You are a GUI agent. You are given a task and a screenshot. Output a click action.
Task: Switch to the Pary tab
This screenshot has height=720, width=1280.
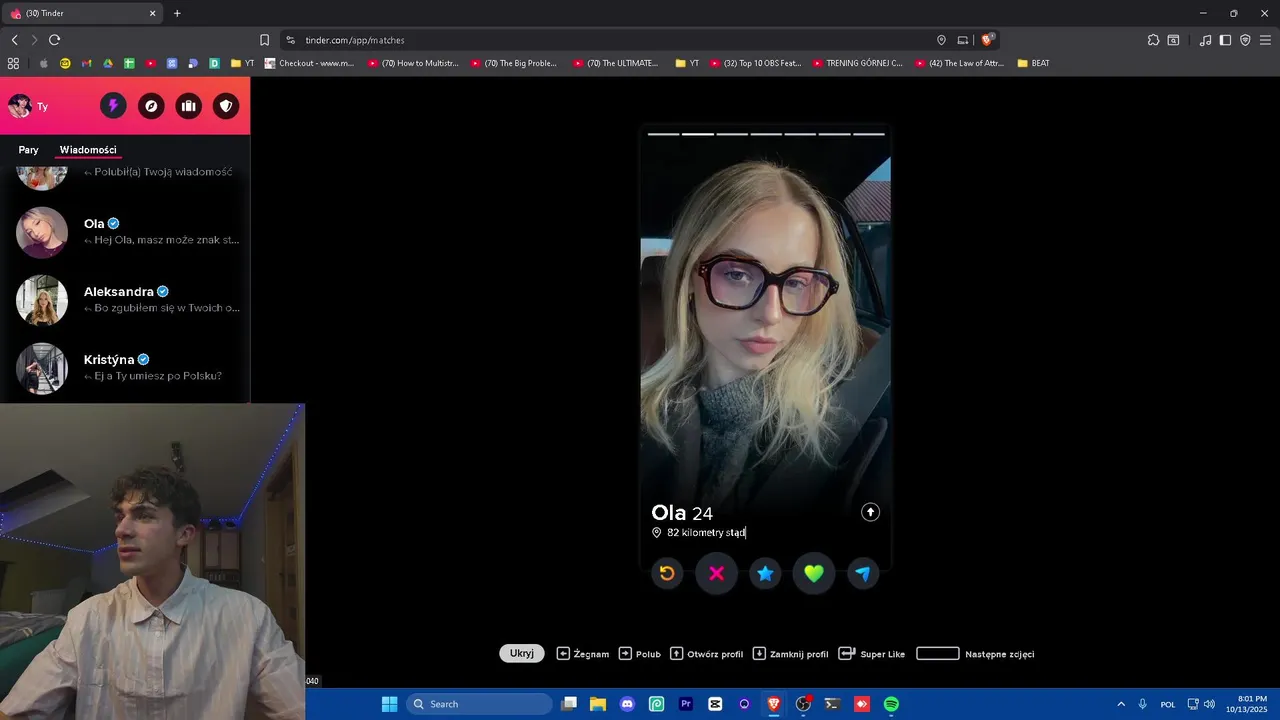[28, 150]
